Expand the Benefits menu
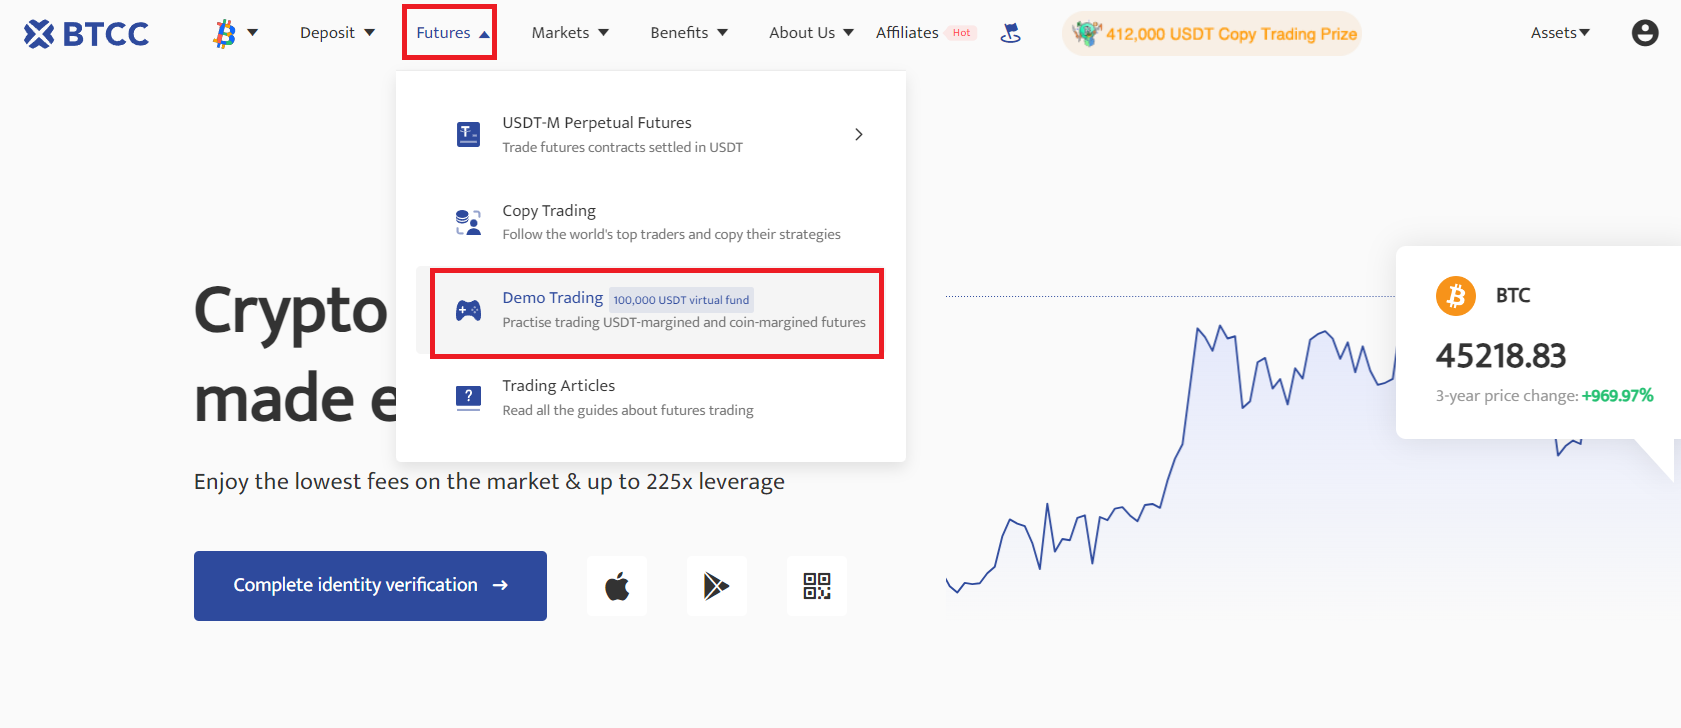 coord(689,33)
